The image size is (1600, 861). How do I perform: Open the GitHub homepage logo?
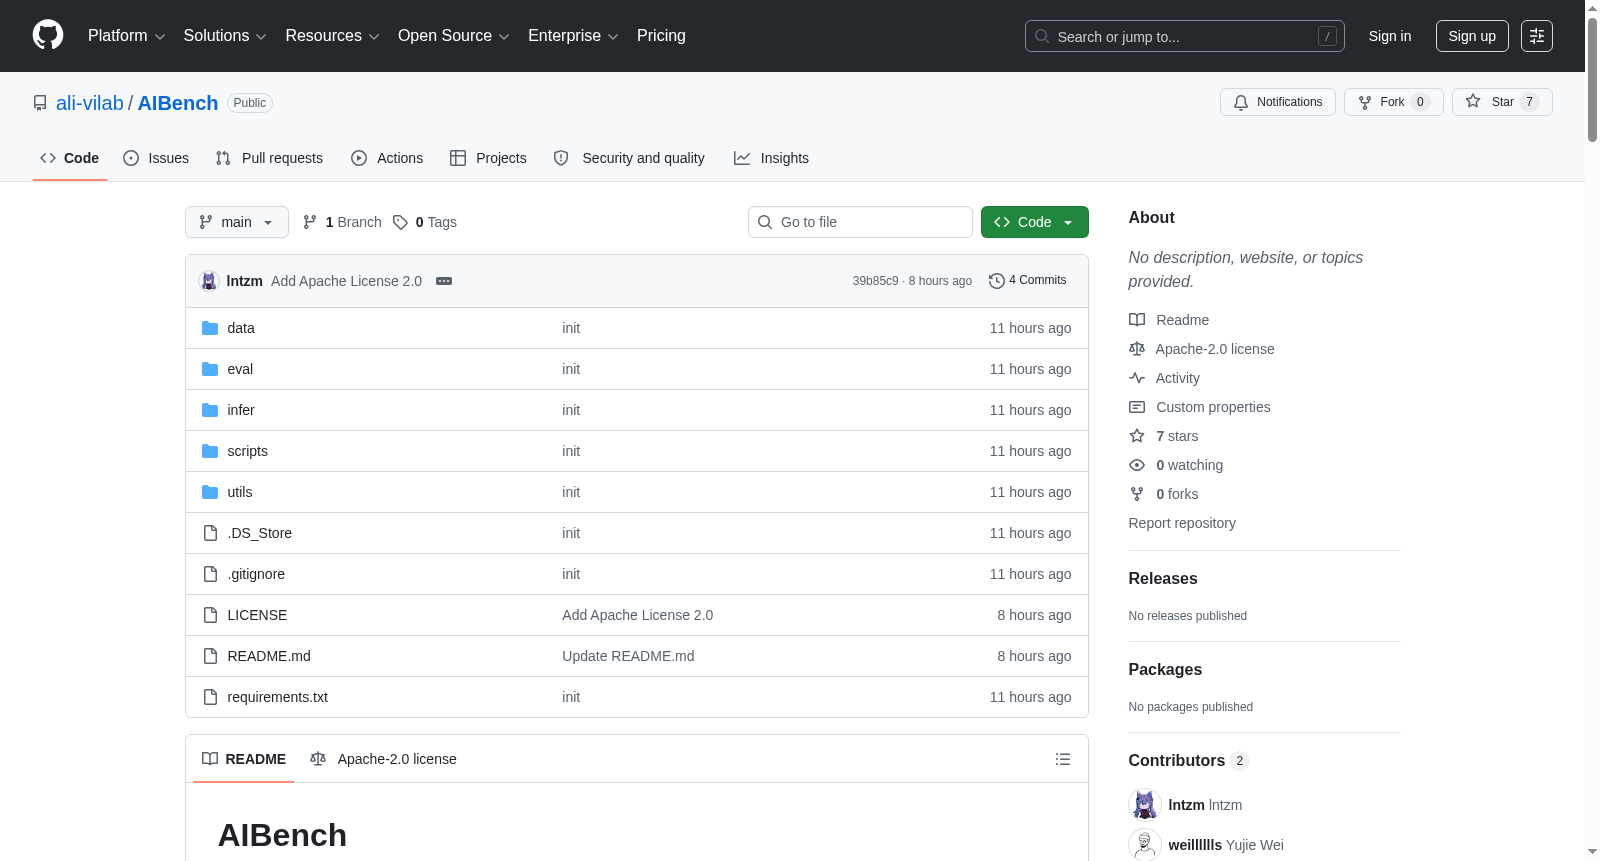(x=48, y=36)
